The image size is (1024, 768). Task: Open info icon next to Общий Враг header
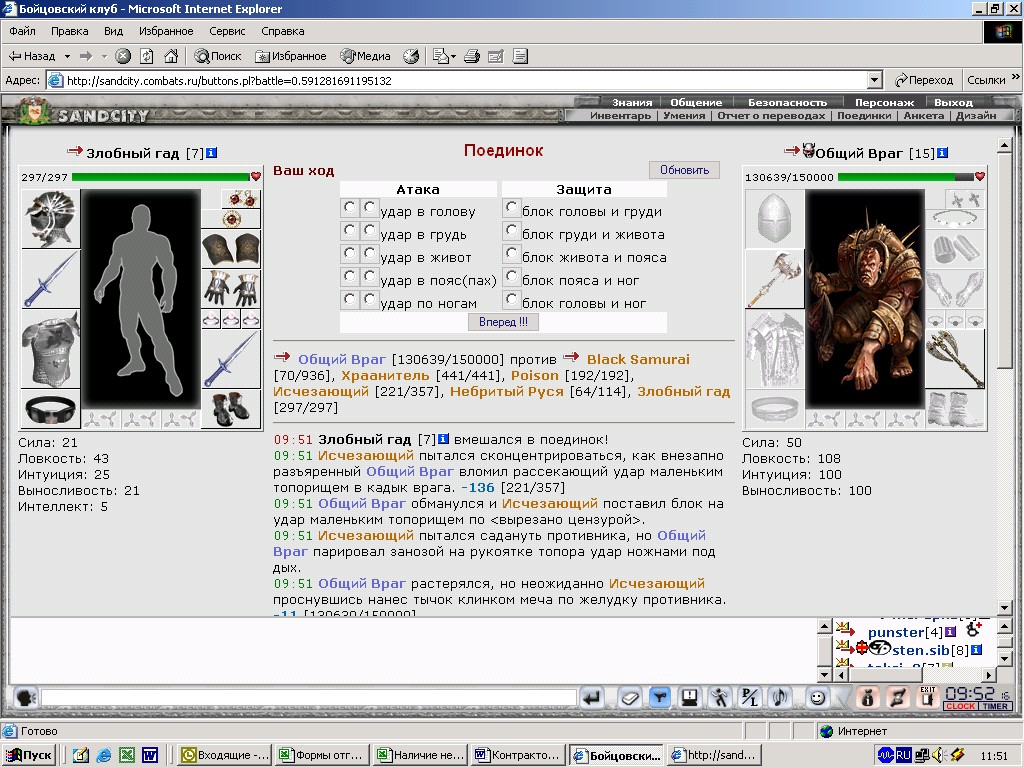click(942, 153)
